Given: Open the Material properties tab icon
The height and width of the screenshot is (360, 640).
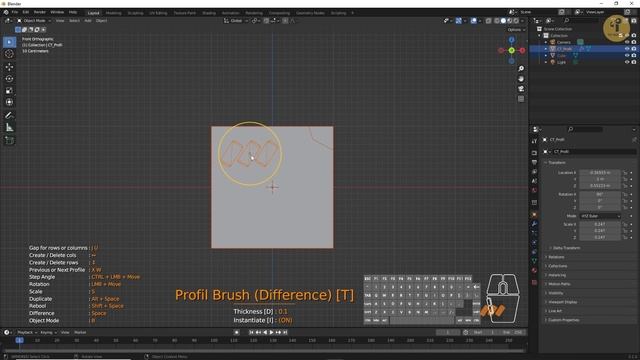Looking at the screenshot, I should click(534, 271).
